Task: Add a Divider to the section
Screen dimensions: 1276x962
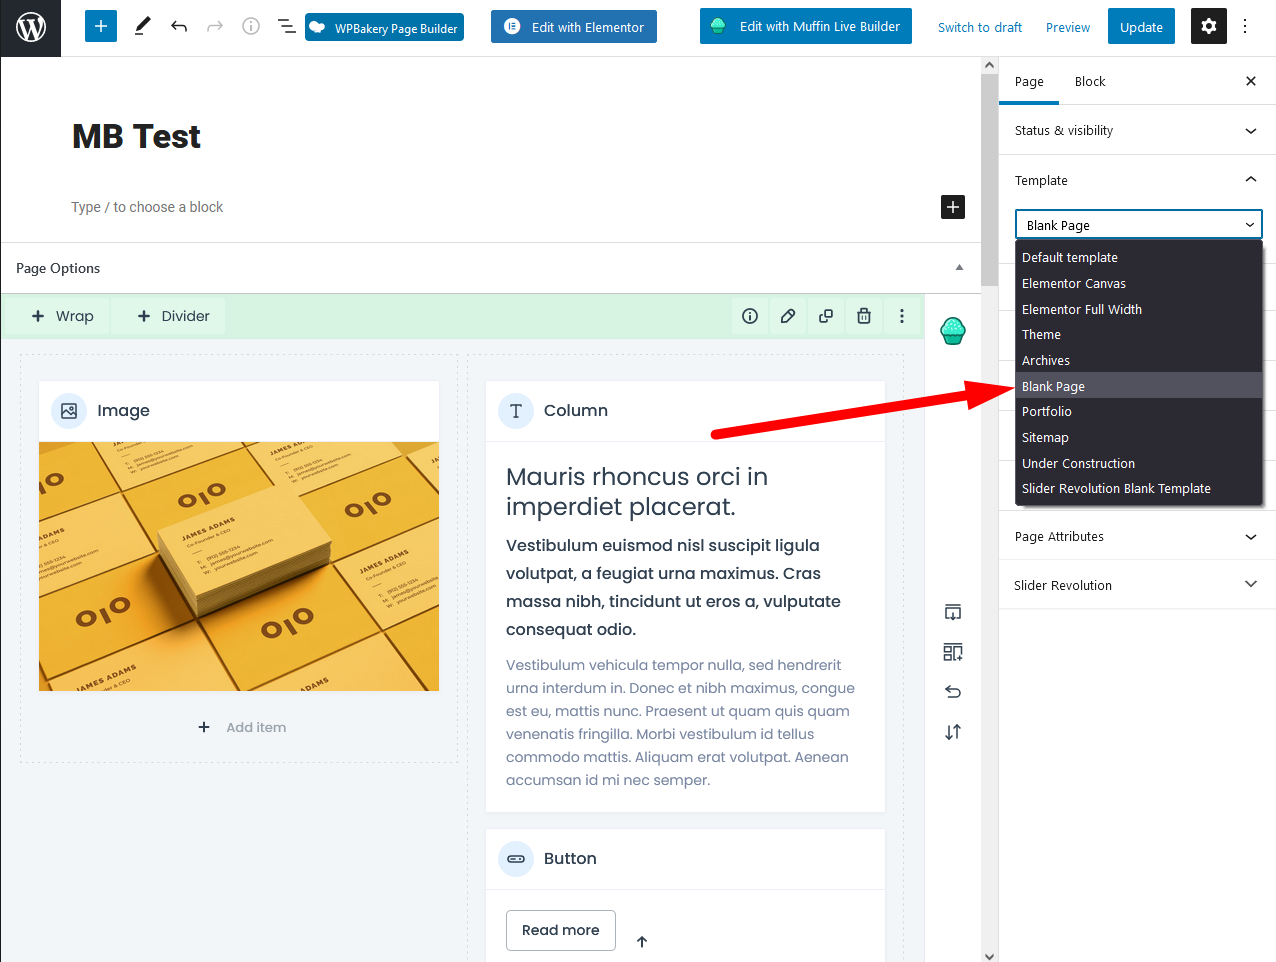Action: tap(174, 316)
